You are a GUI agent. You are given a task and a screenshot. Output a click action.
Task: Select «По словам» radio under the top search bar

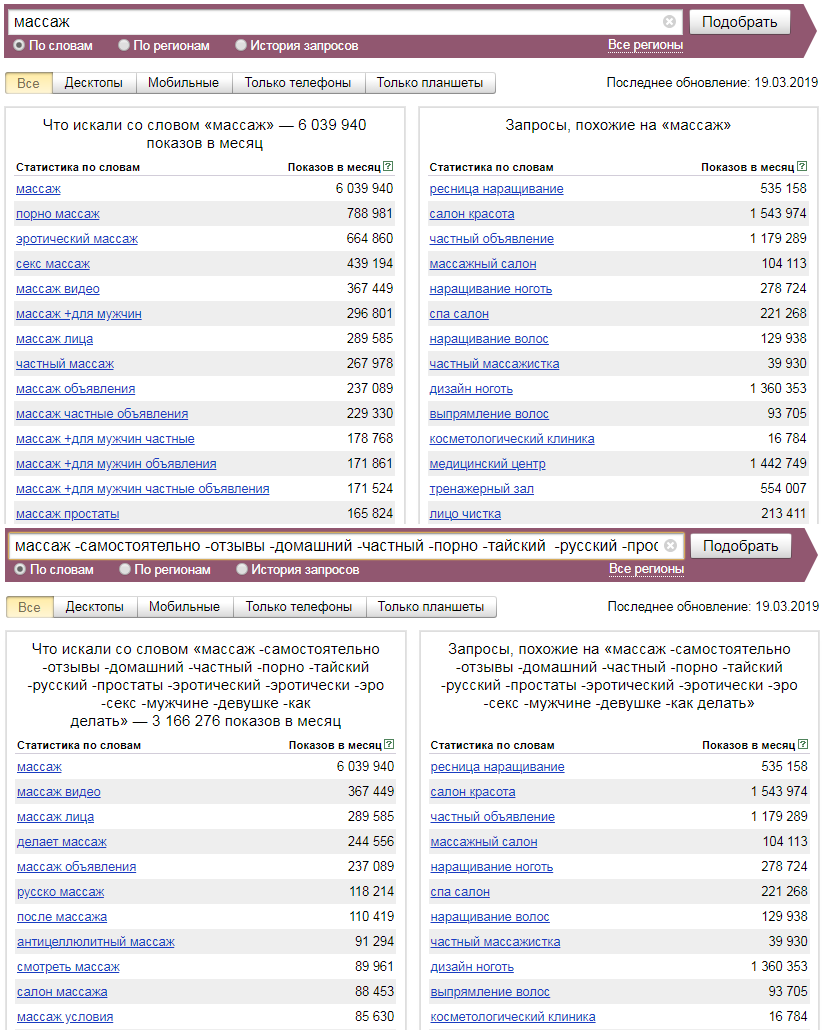19,45
